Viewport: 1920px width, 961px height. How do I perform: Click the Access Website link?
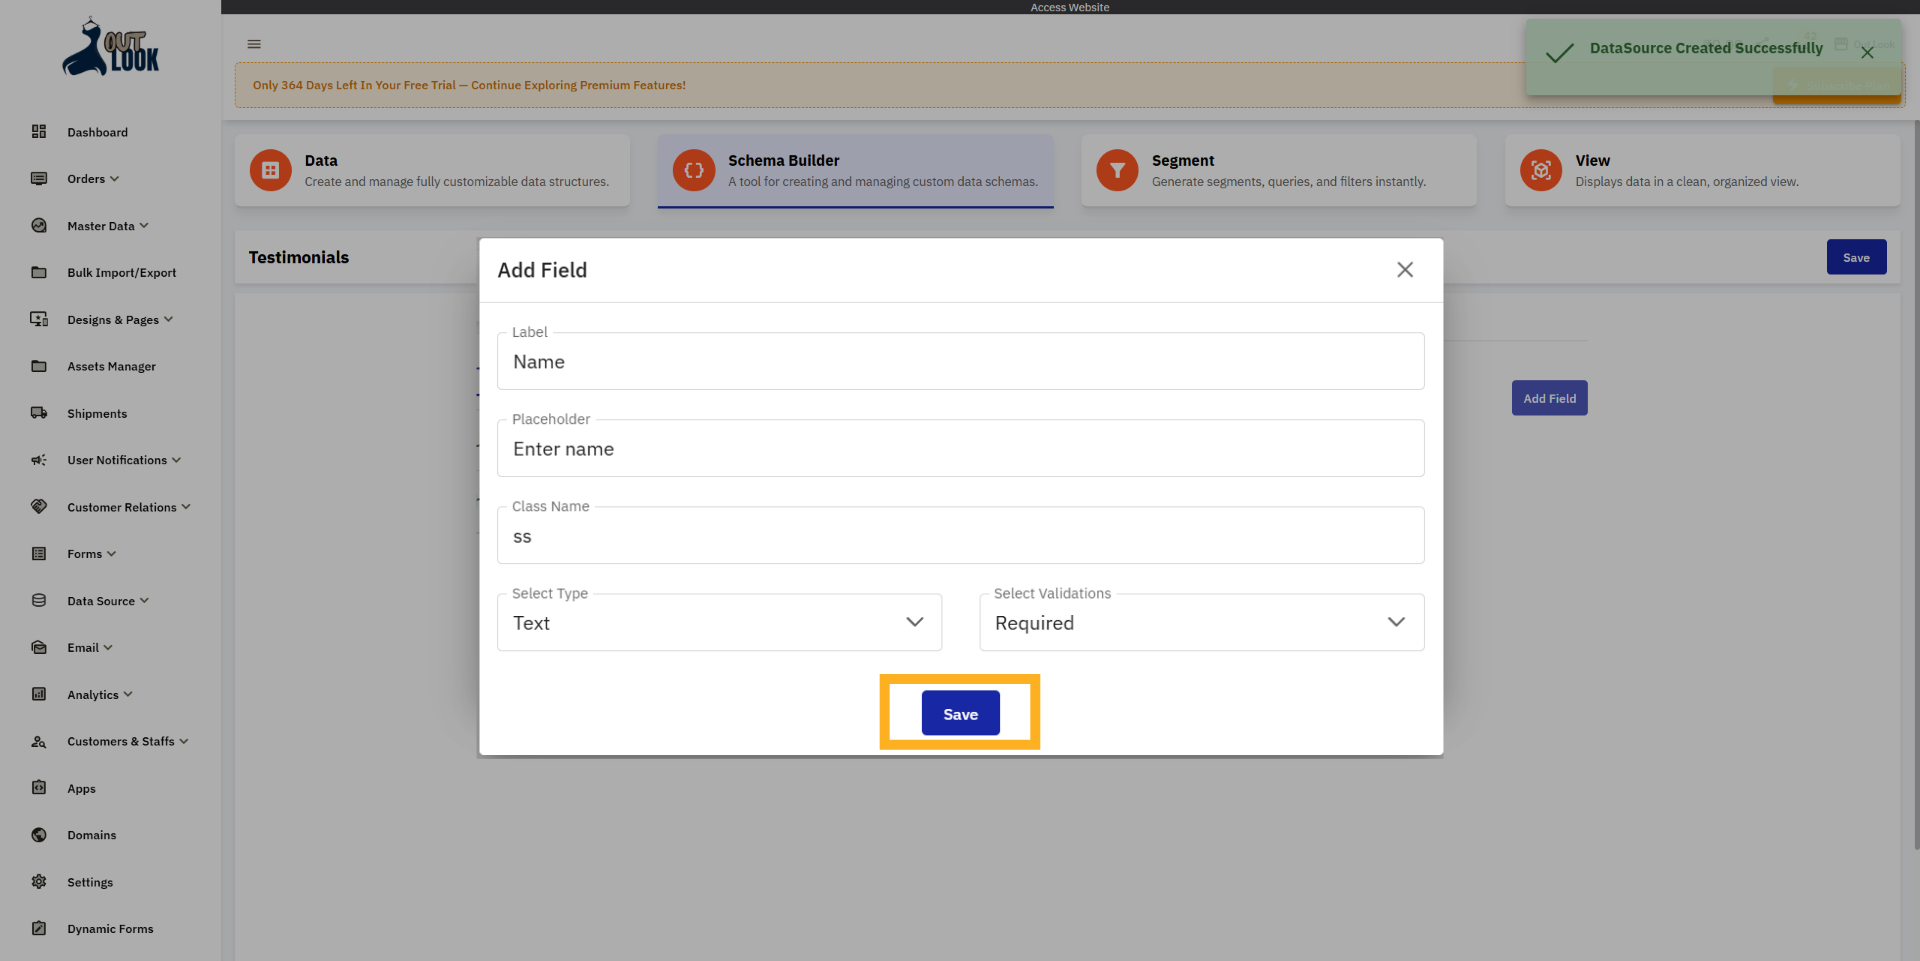(x=1070, y=7)
